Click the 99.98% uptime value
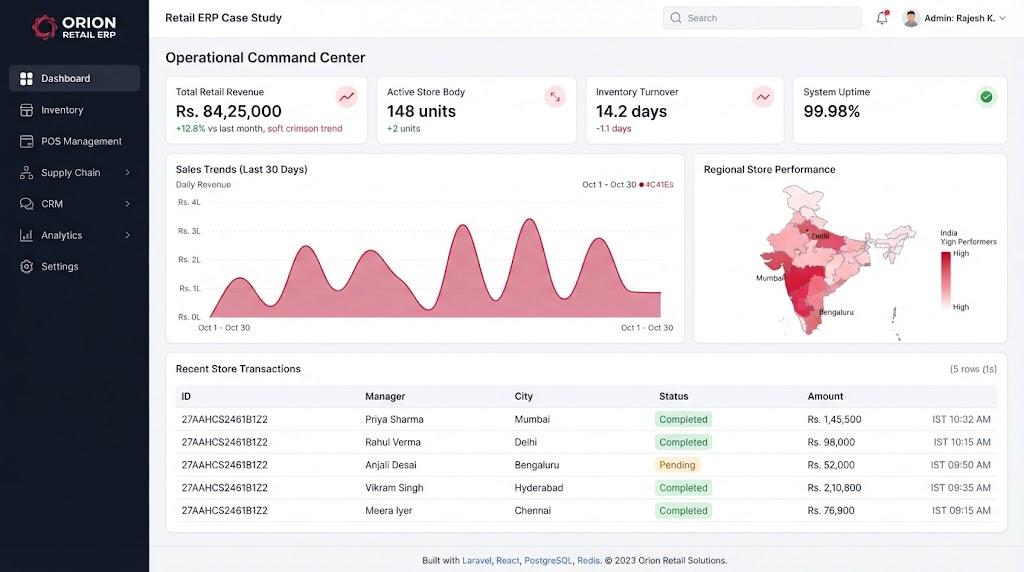 click(831, 111)
